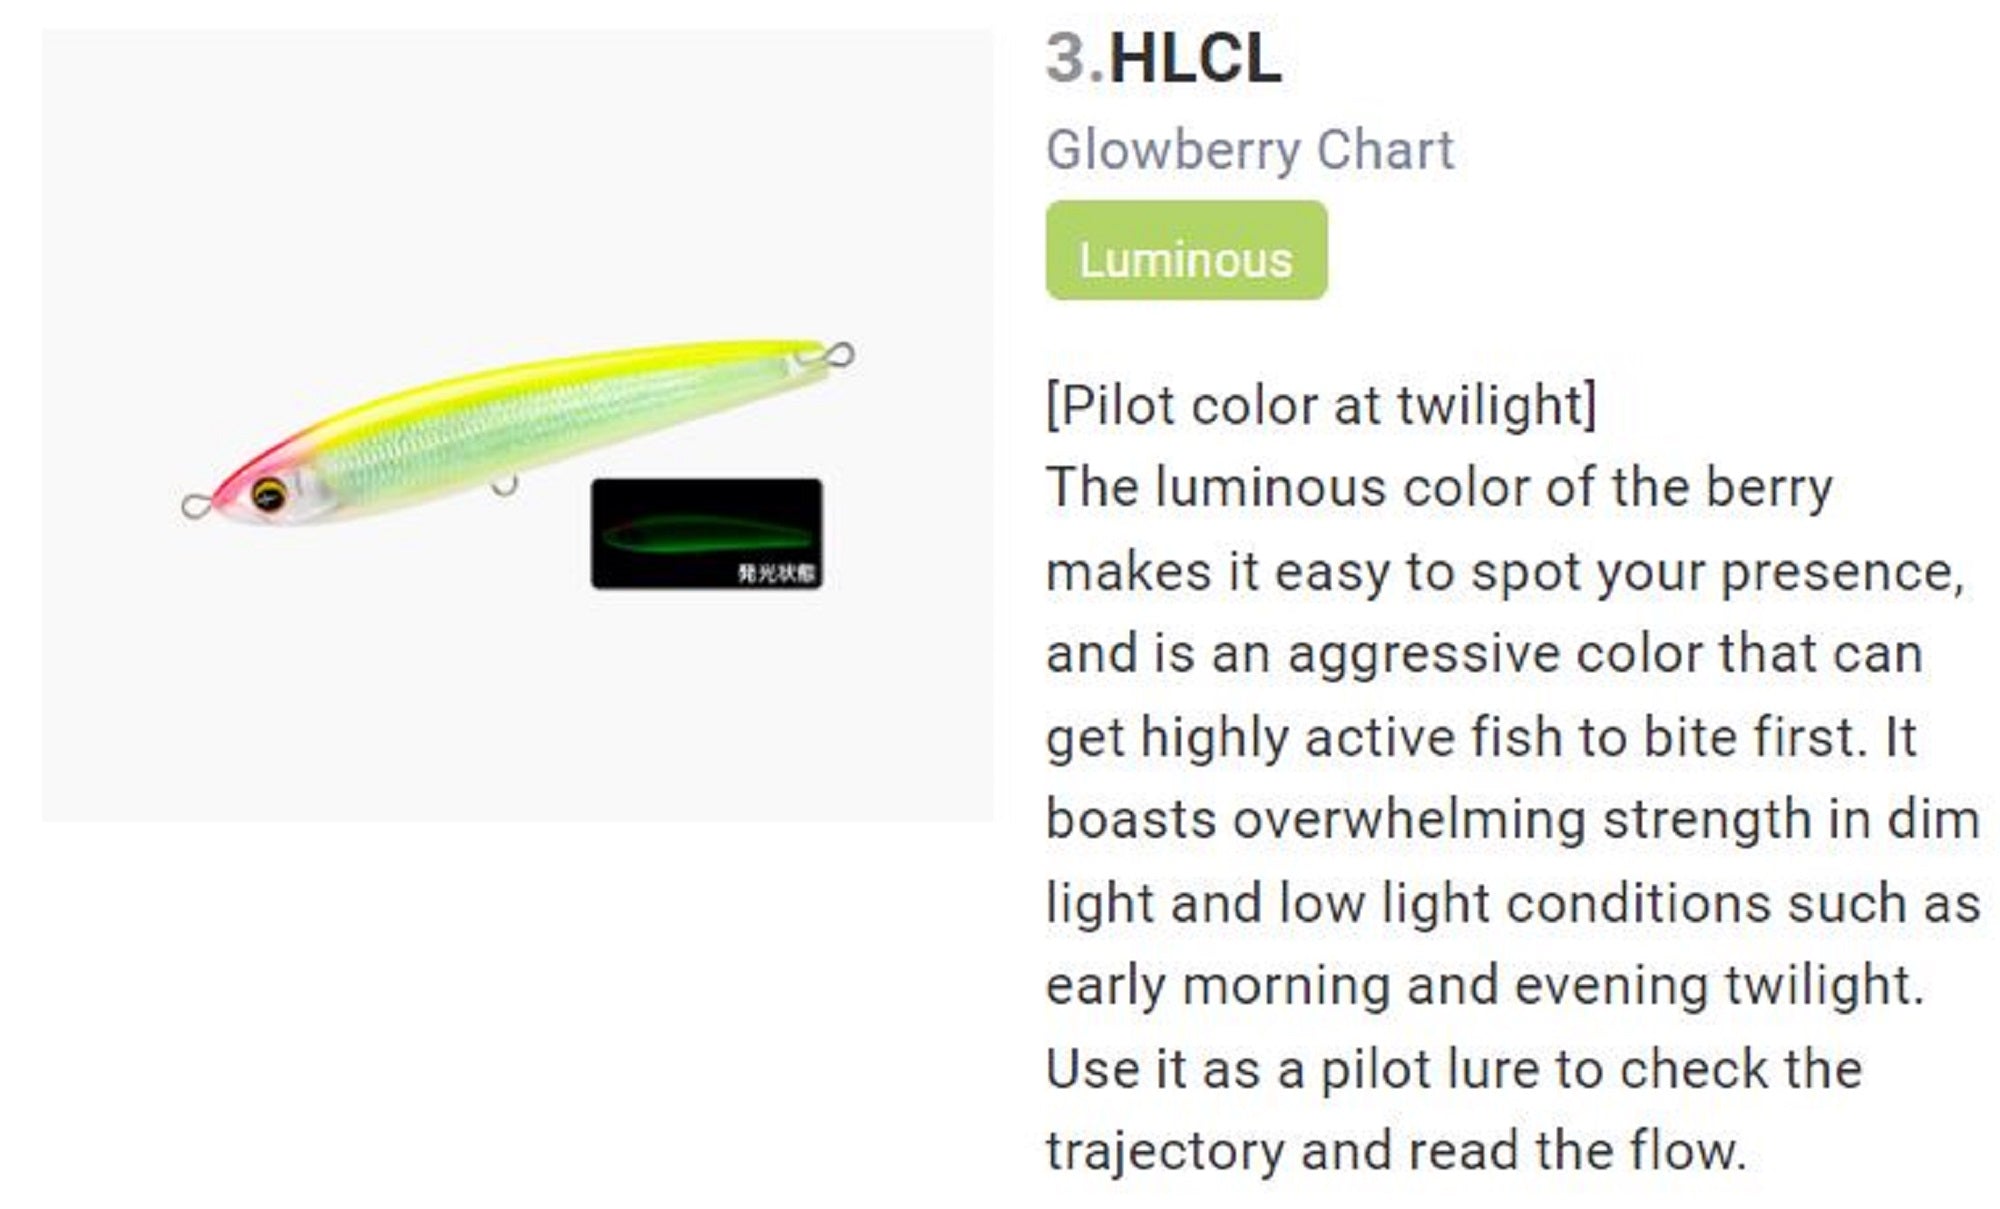Click the lure's yellow eye
Image resolution: width=2000 pixels, height=1209 pixels.
click(268, 493)
